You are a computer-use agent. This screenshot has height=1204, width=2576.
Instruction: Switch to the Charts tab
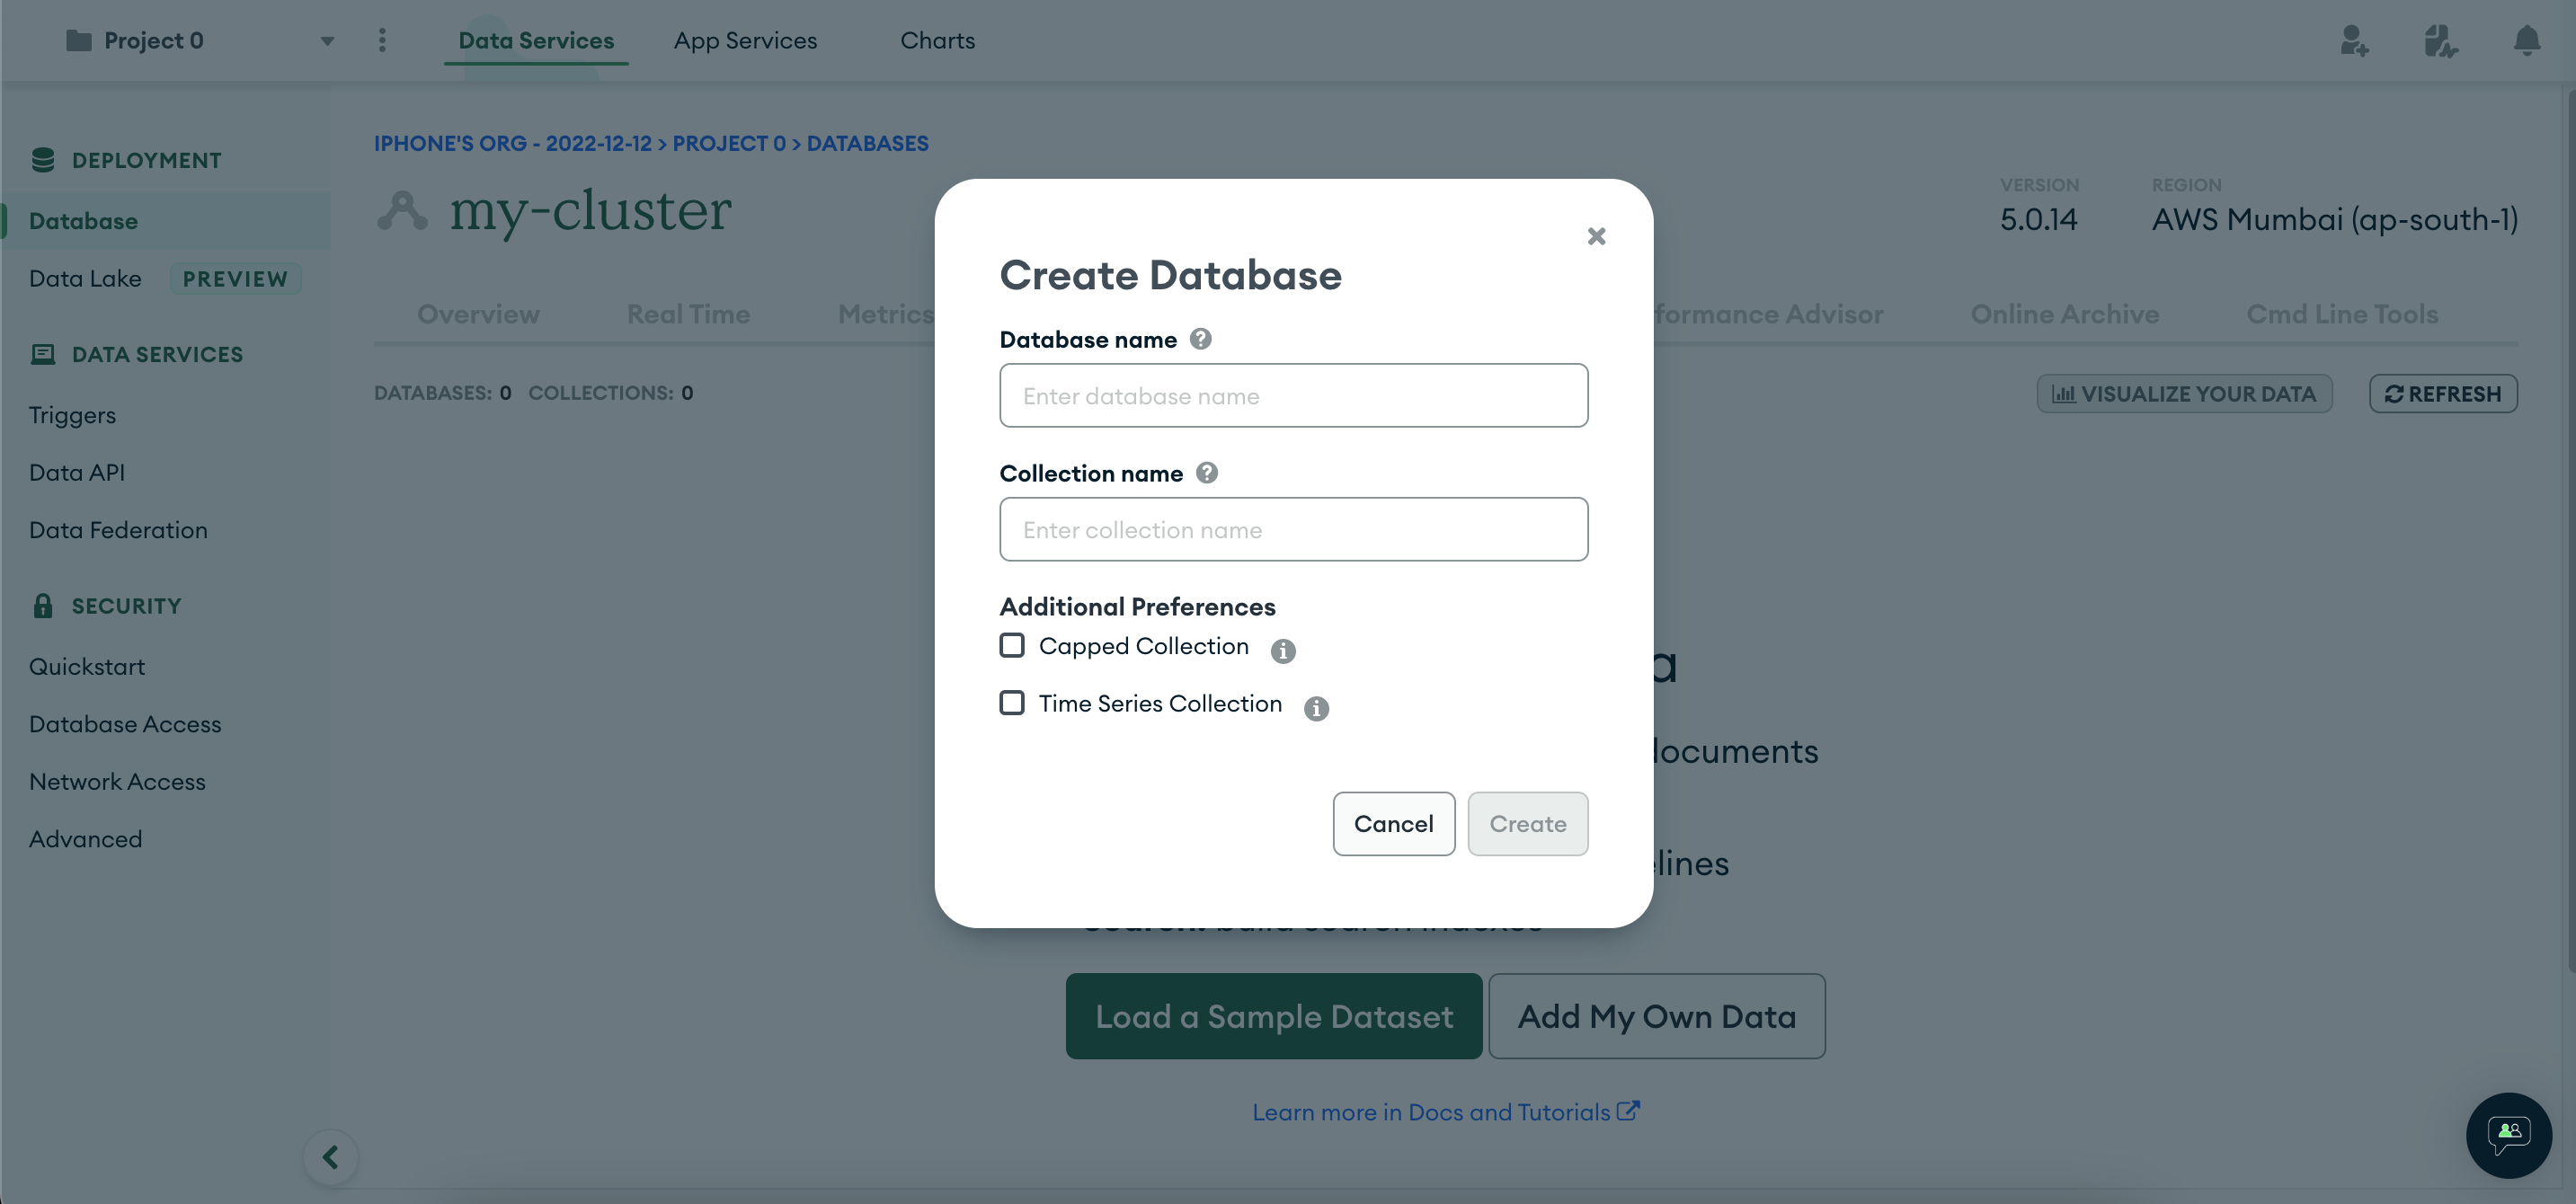(937, 40)
